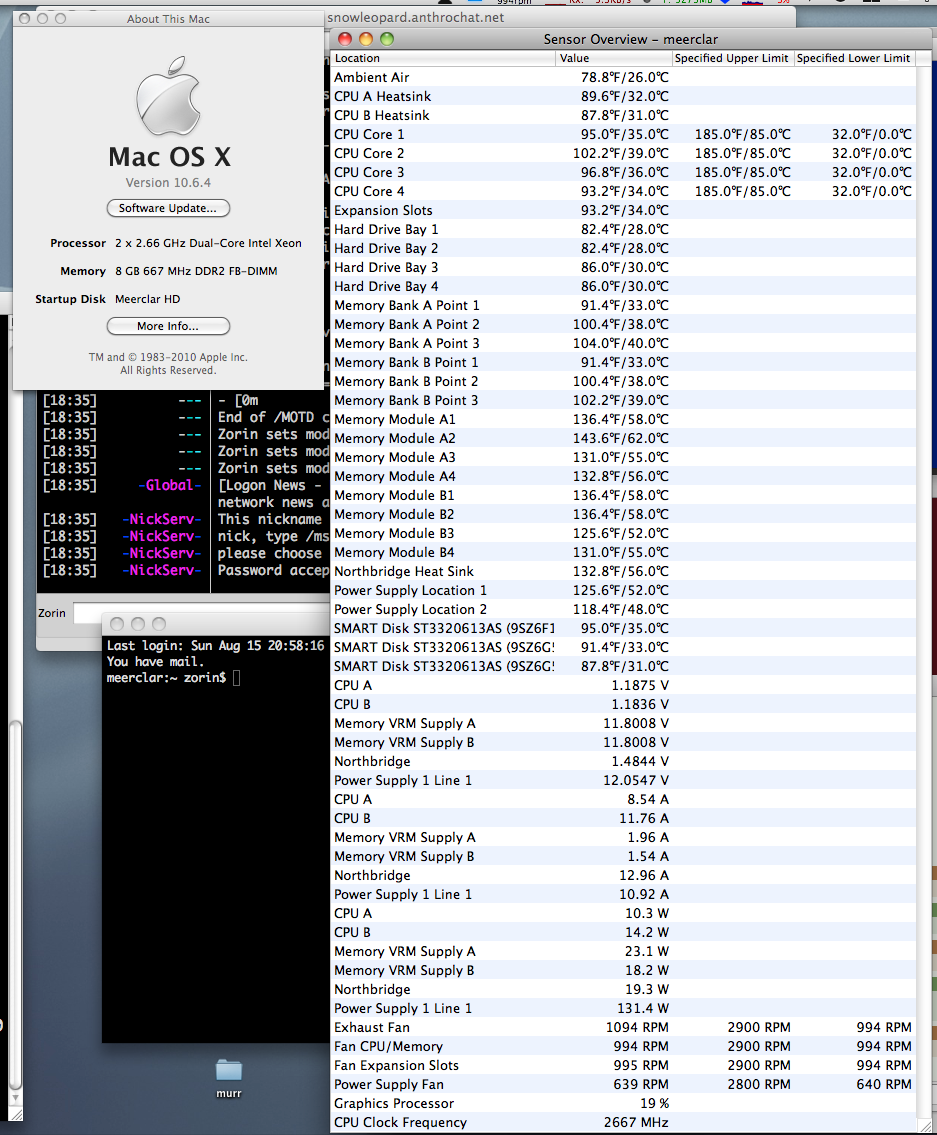The image size is (937, 1135).
Task: Click Startup Disk Meerclar HD text
Action: click(107, 299)
